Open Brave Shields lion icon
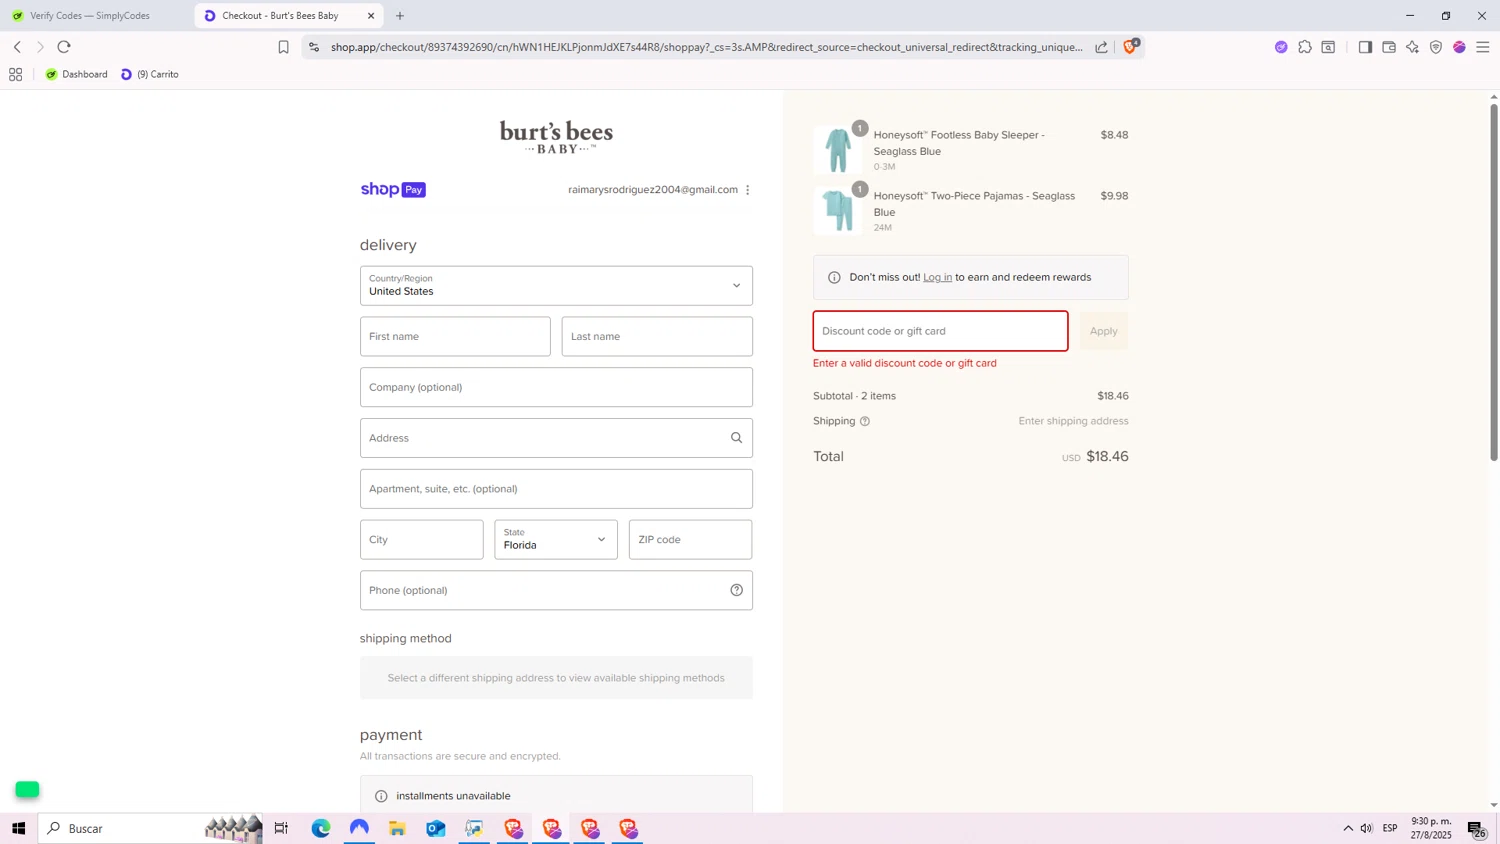1500x844 pixels. [x=1130, y=46]
